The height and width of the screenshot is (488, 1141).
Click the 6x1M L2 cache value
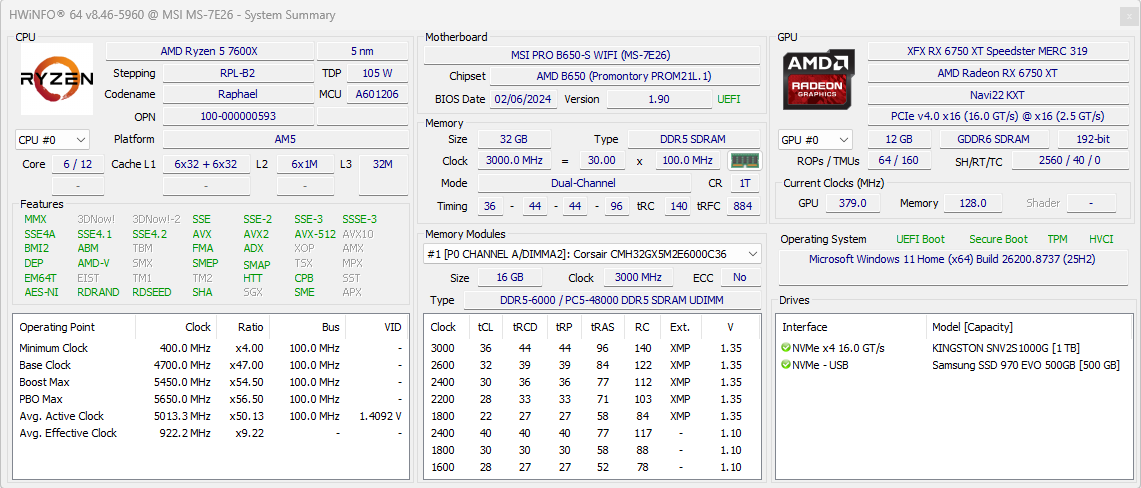305,164
